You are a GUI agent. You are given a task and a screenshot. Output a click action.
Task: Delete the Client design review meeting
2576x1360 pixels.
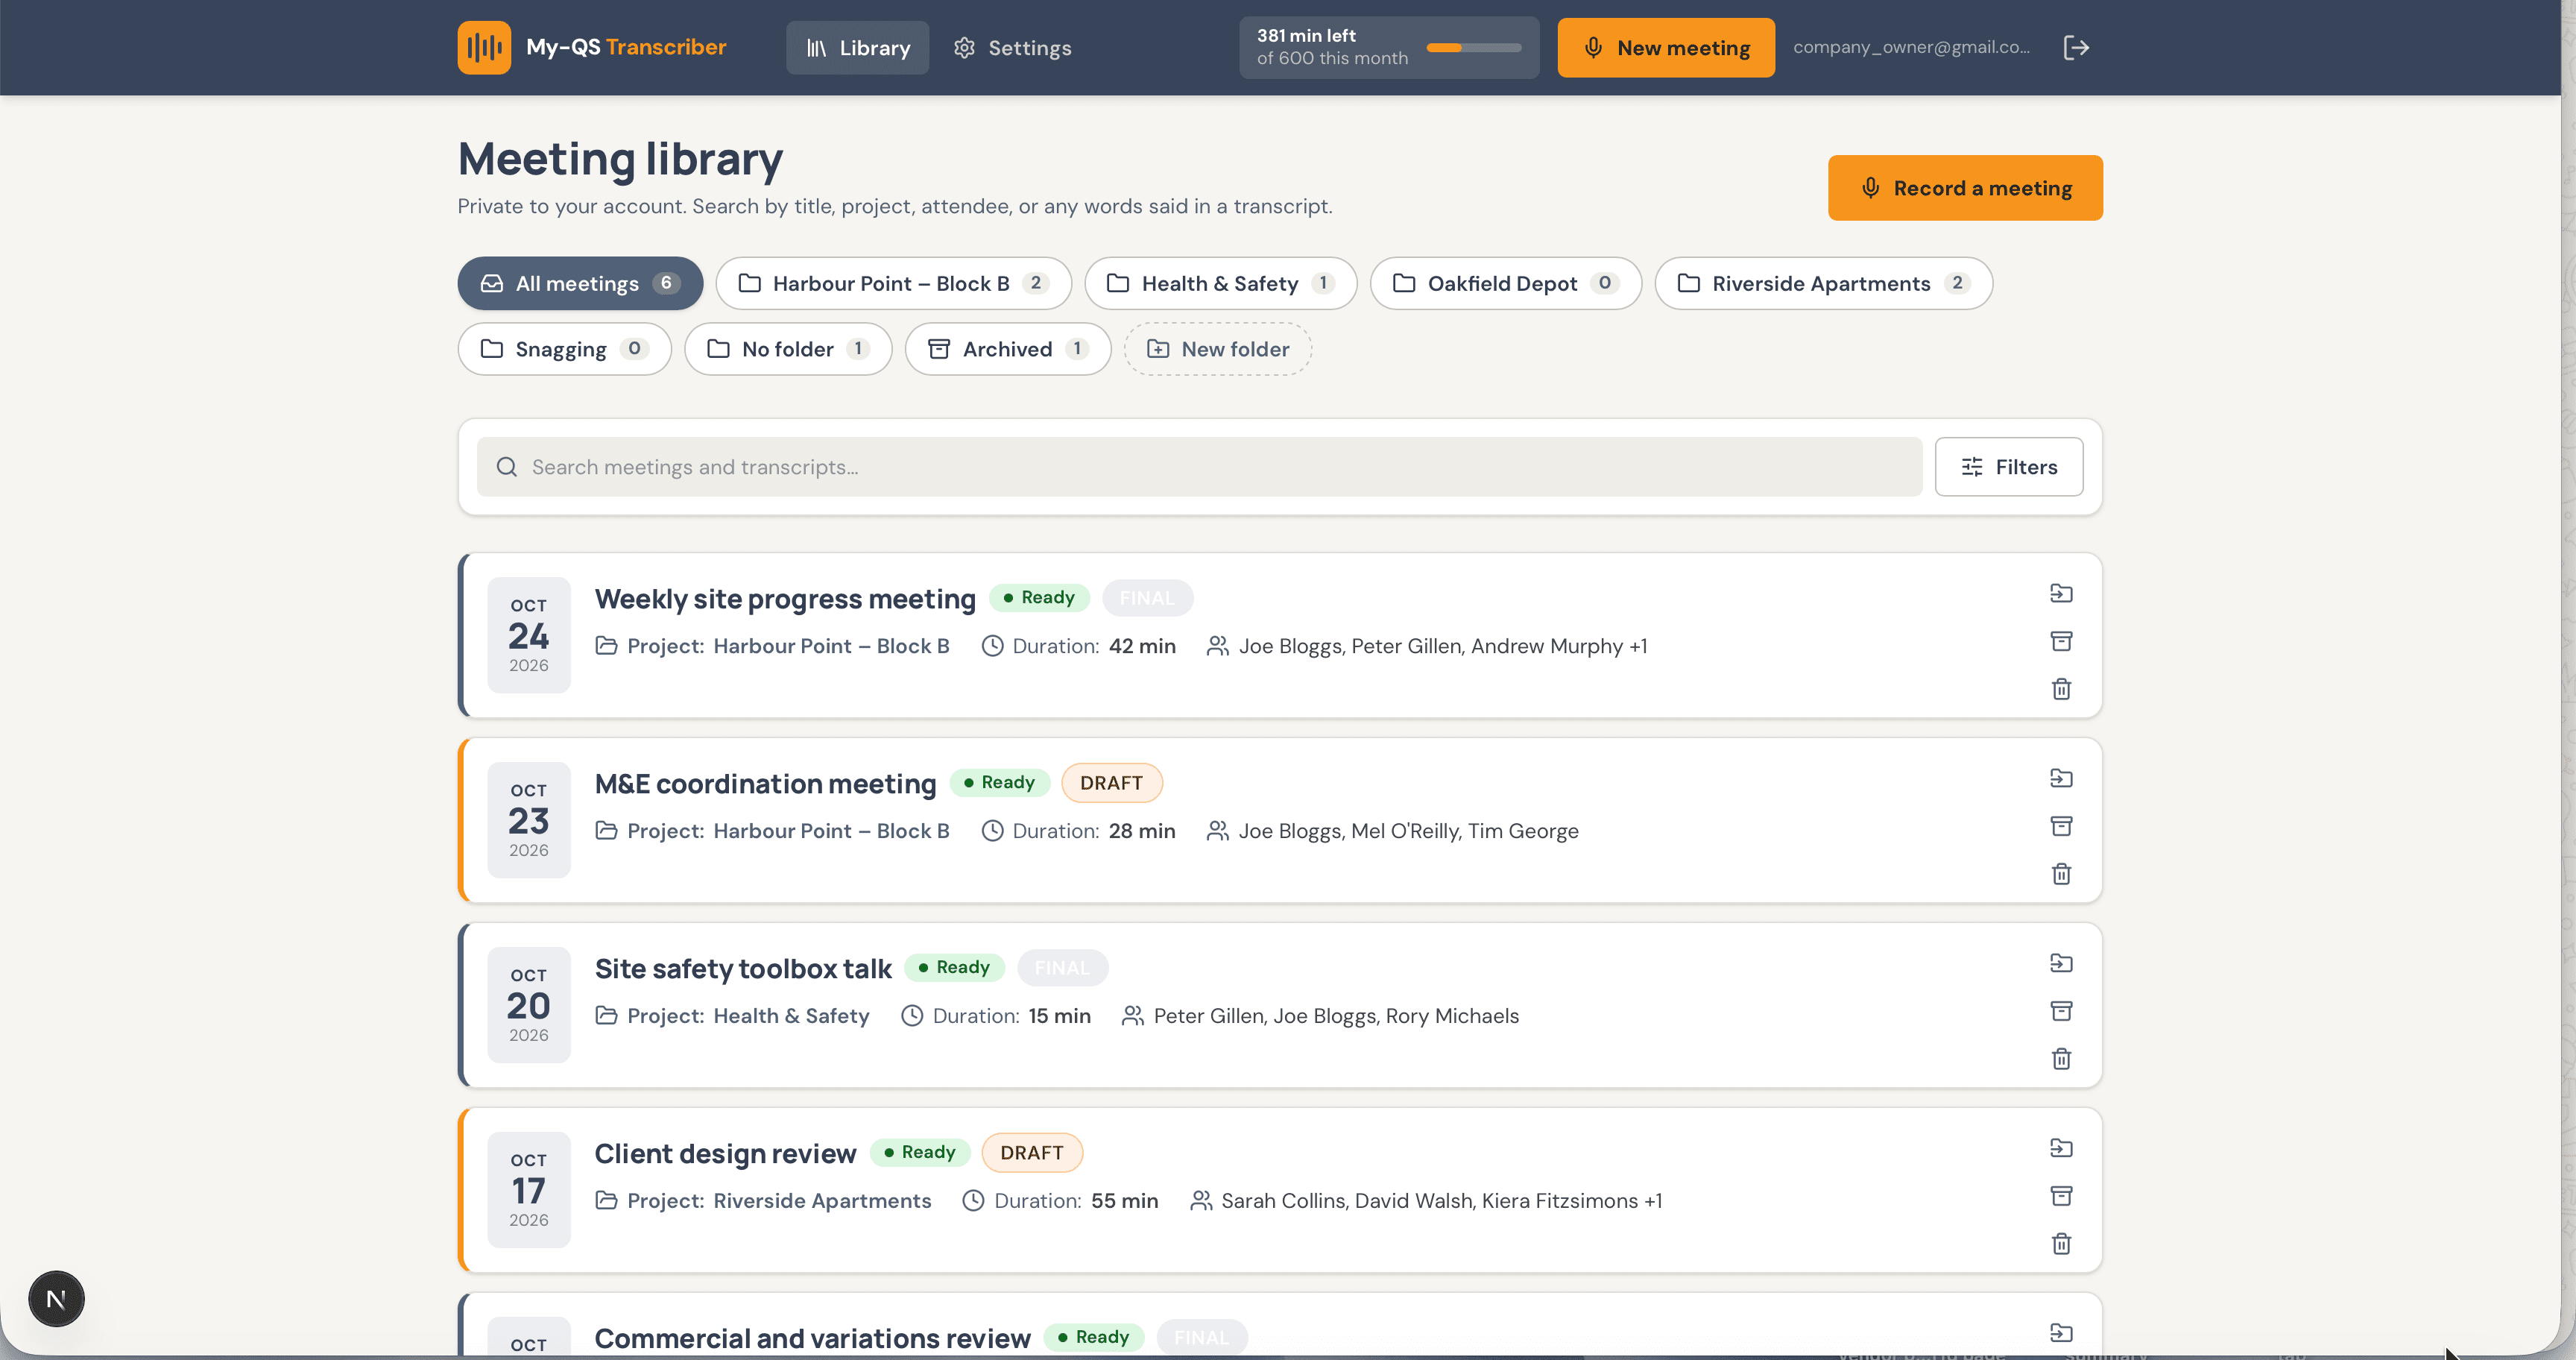(x=2061, y=1244)
